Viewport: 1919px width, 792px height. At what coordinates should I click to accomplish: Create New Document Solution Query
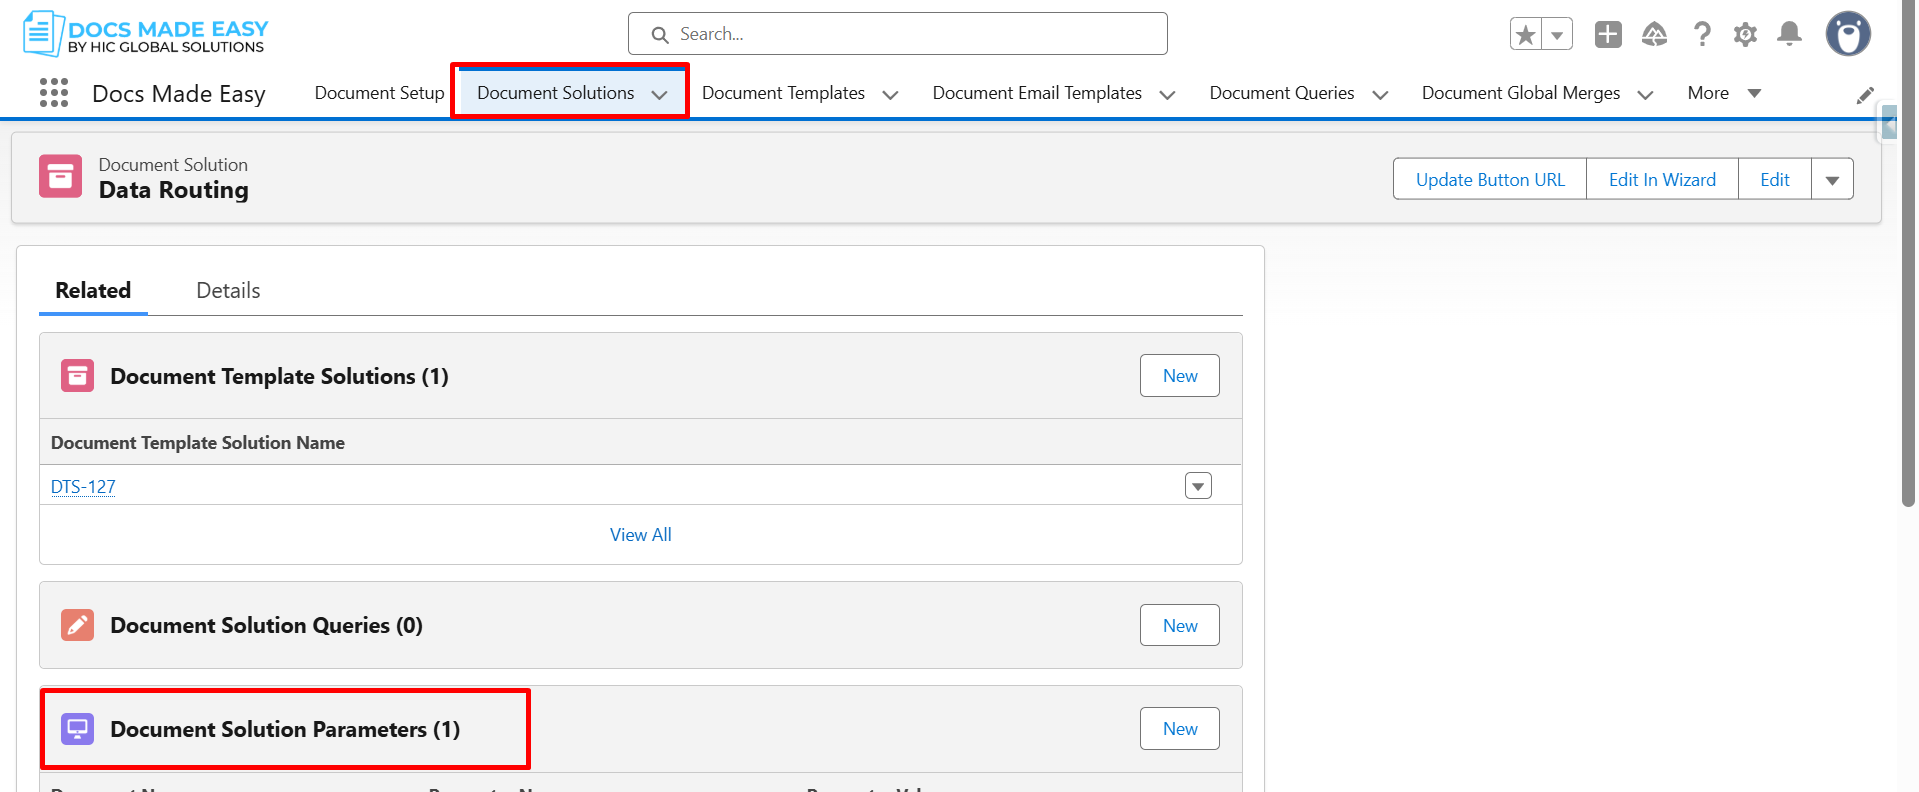(x=1180, y=625)
